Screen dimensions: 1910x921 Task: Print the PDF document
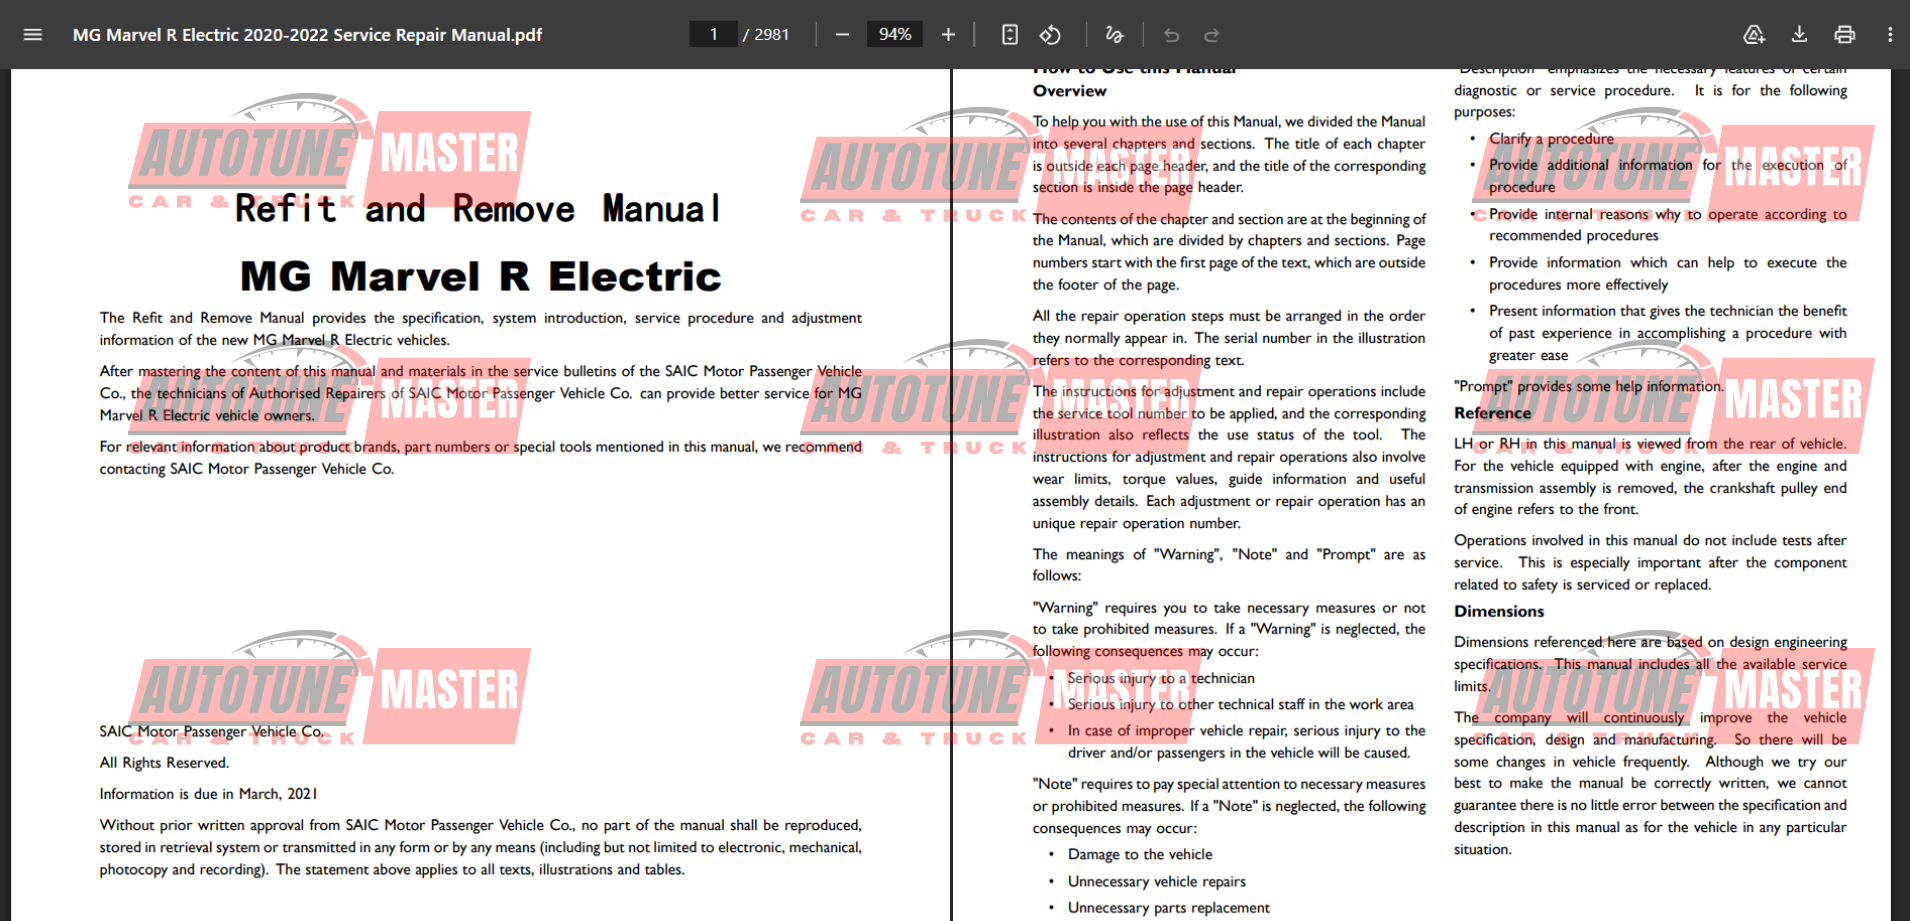tap(1845, 35)
